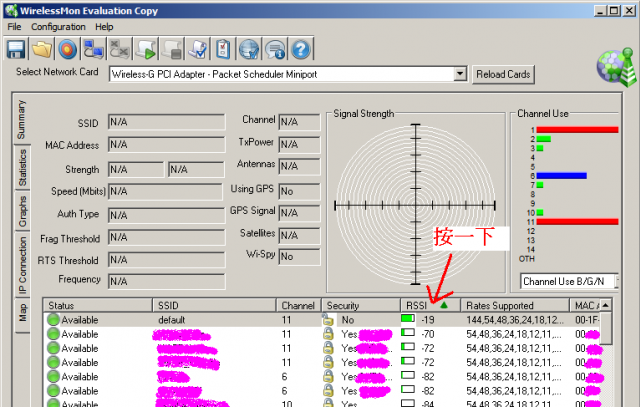Switch to the Map side tab

[22, 313]
